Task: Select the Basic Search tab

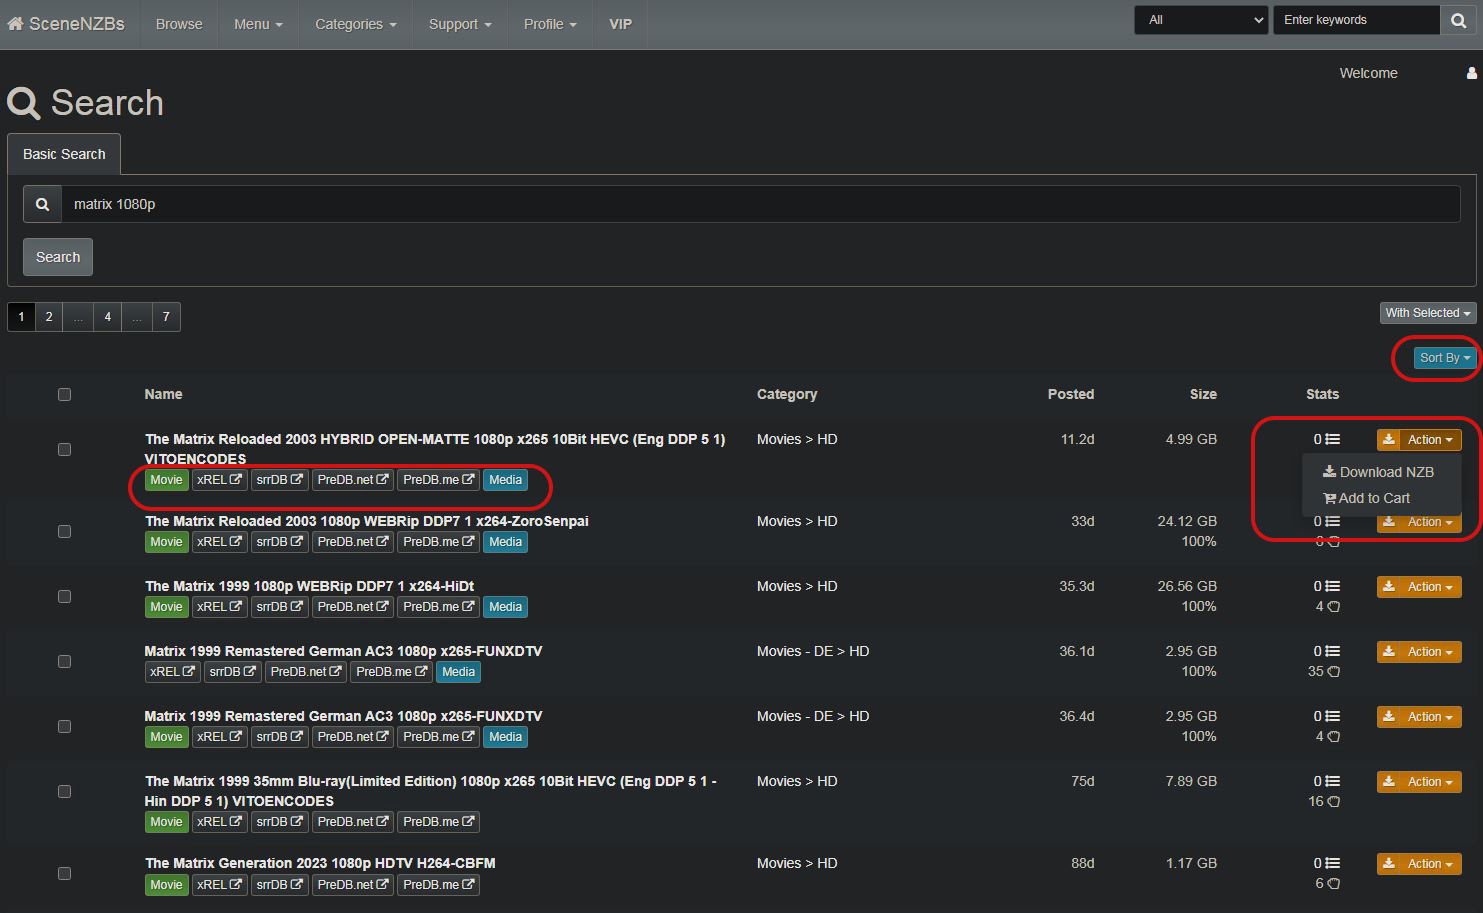Action: tap(64, 154)
